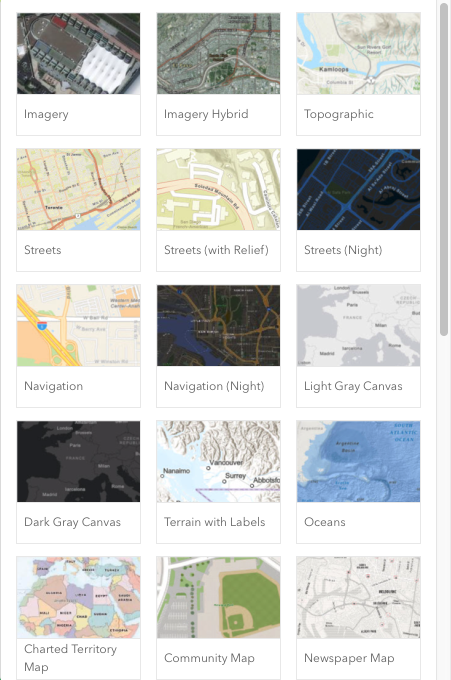Choose the Community Map thumbnail image
Viewport: 451px width, 680px height.
[x=219, y=598]
